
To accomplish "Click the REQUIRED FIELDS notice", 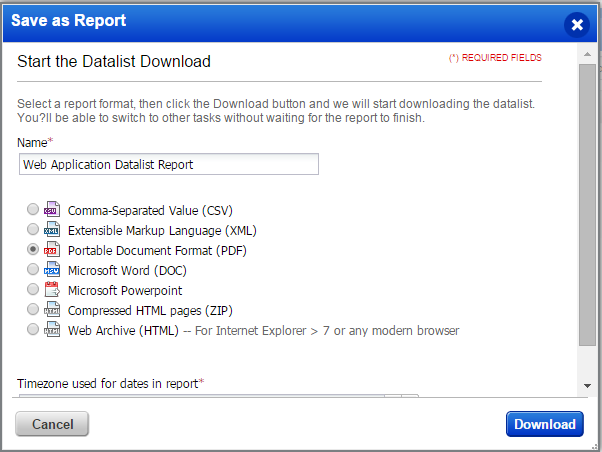I will 495,58.
